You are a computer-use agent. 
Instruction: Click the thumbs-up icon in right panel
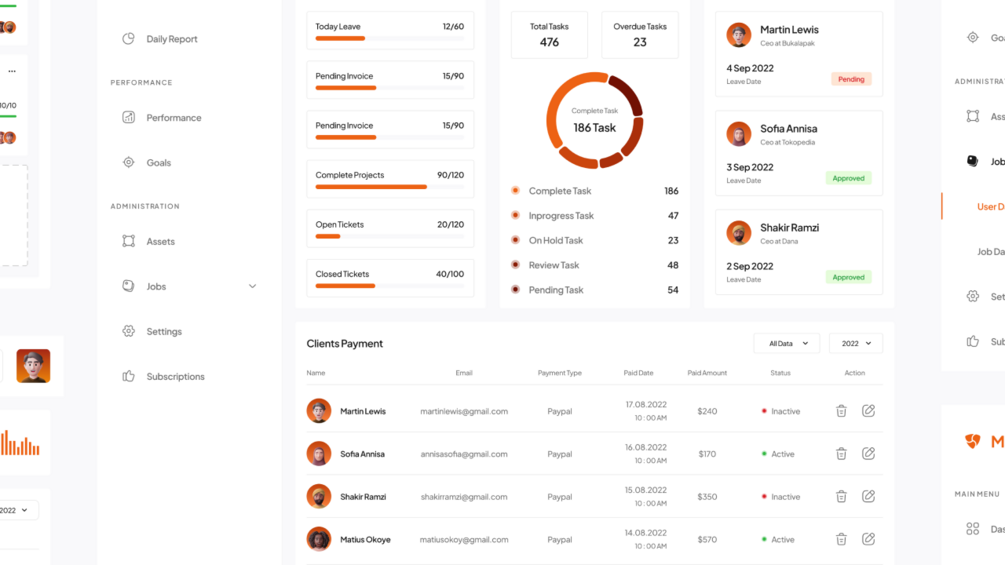[973, 341]
